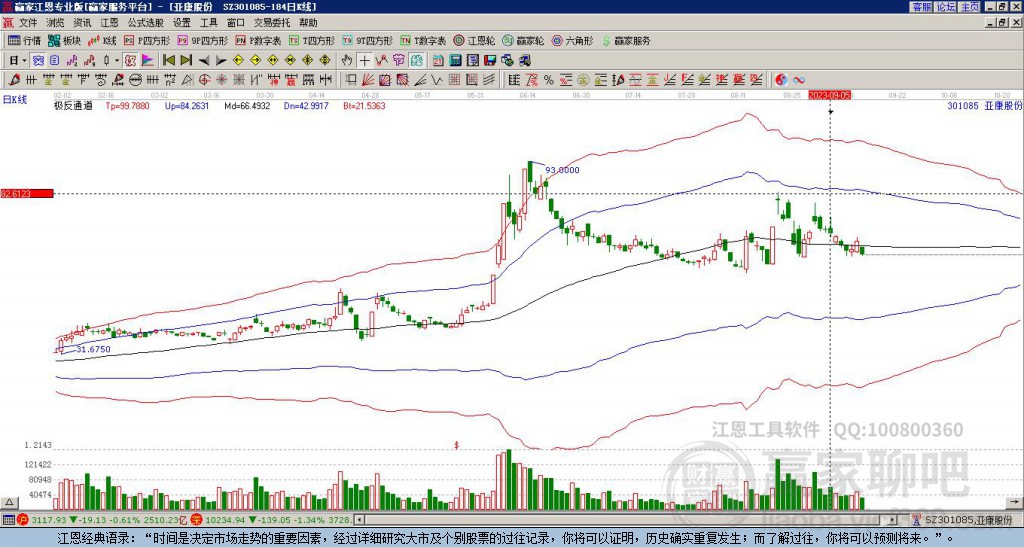Open the 交易委托 menu
This screenshot has height=548, width=1024.
(x=272, y=23)
